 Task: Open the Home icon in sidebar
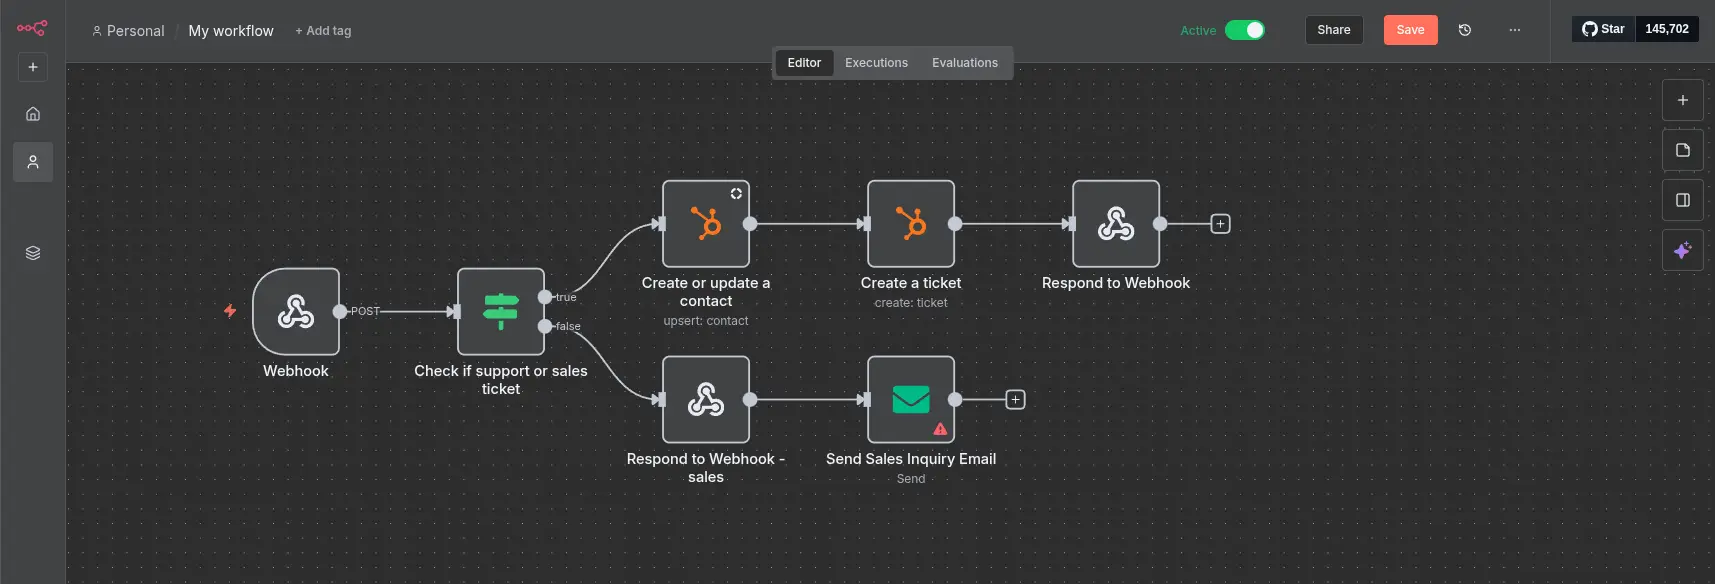tap(33, 114)
